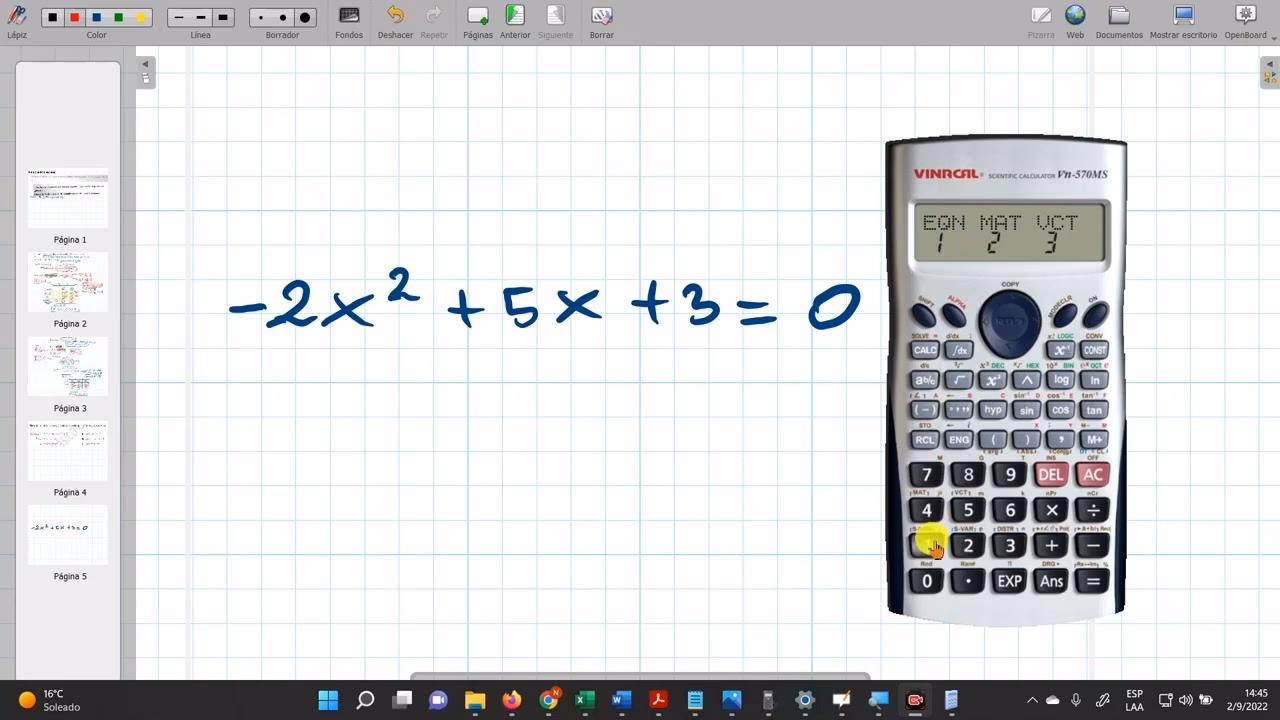Switch to Pizarra board mode
Screen dimensions: 1280x720
pyautogui.click(x=1040, y=17)
